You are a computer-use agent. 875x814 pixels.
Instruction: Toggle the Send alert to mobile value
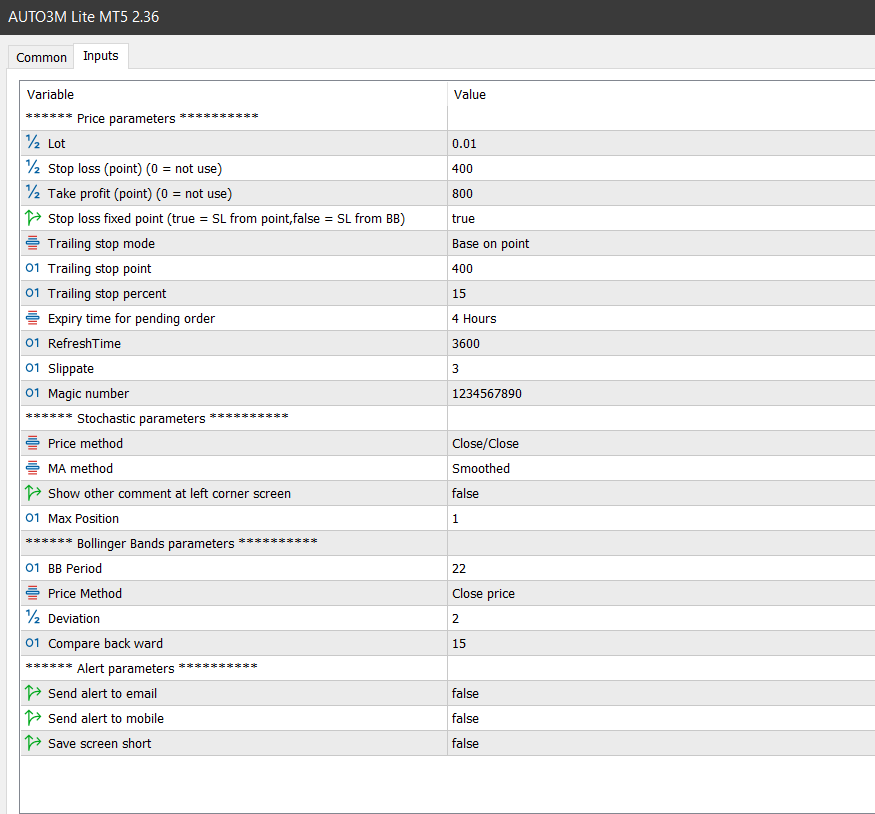point(466,718)
